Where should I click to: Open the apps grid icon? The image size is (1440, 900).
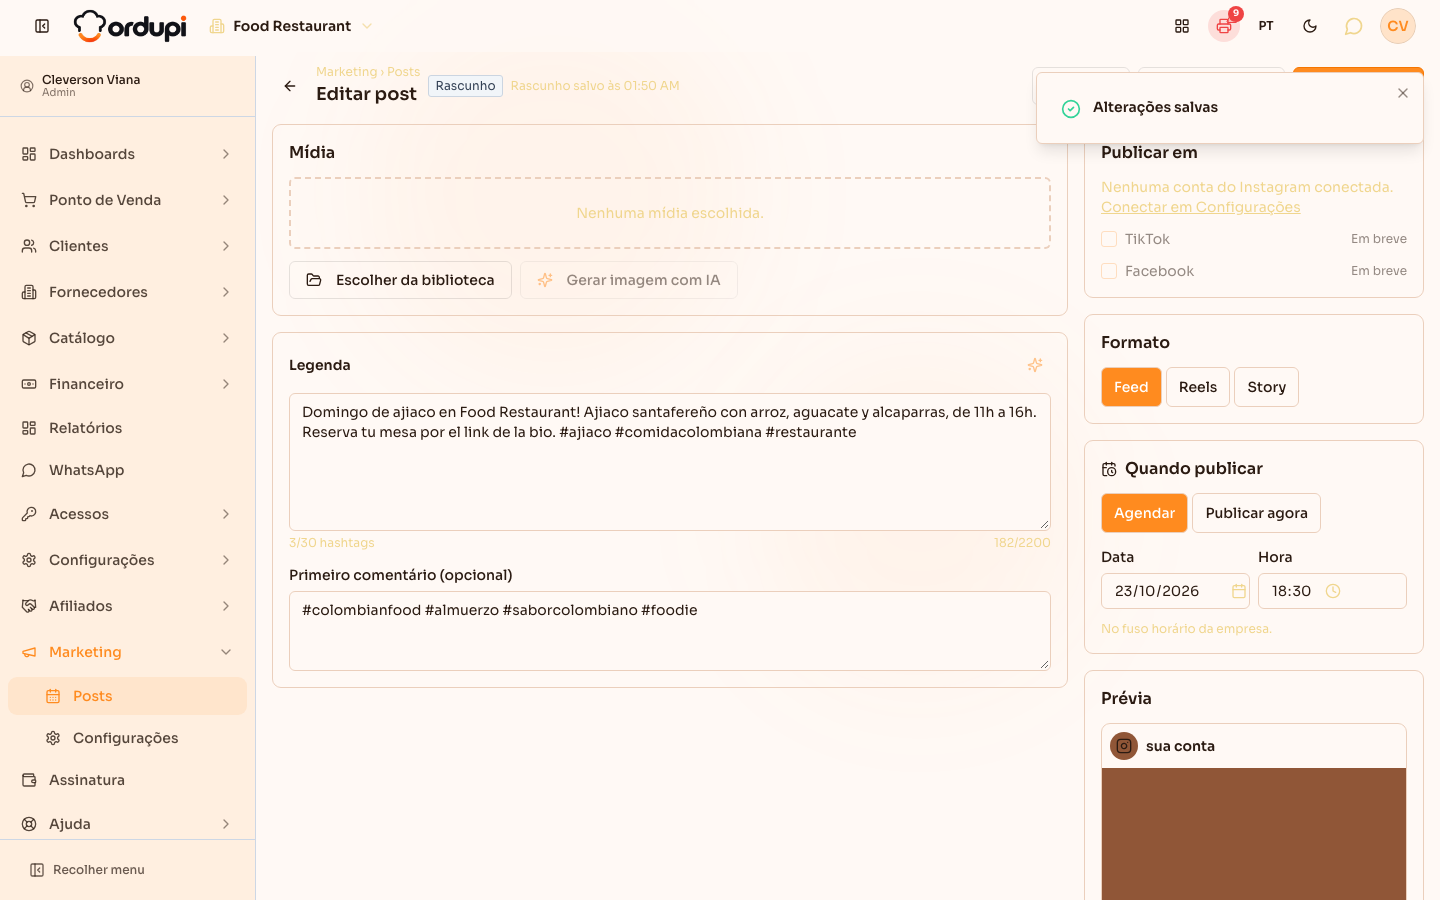pos(1182,26)
